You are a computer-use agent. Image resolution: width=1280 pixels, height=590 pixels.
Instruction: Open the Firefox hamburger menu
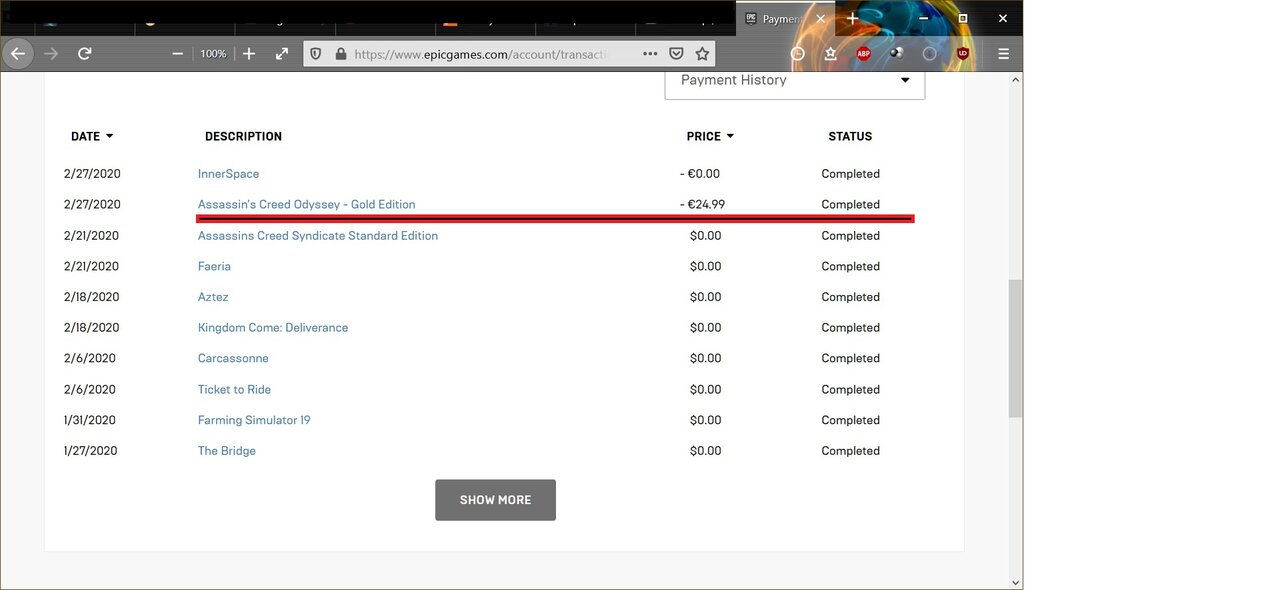1003,54
